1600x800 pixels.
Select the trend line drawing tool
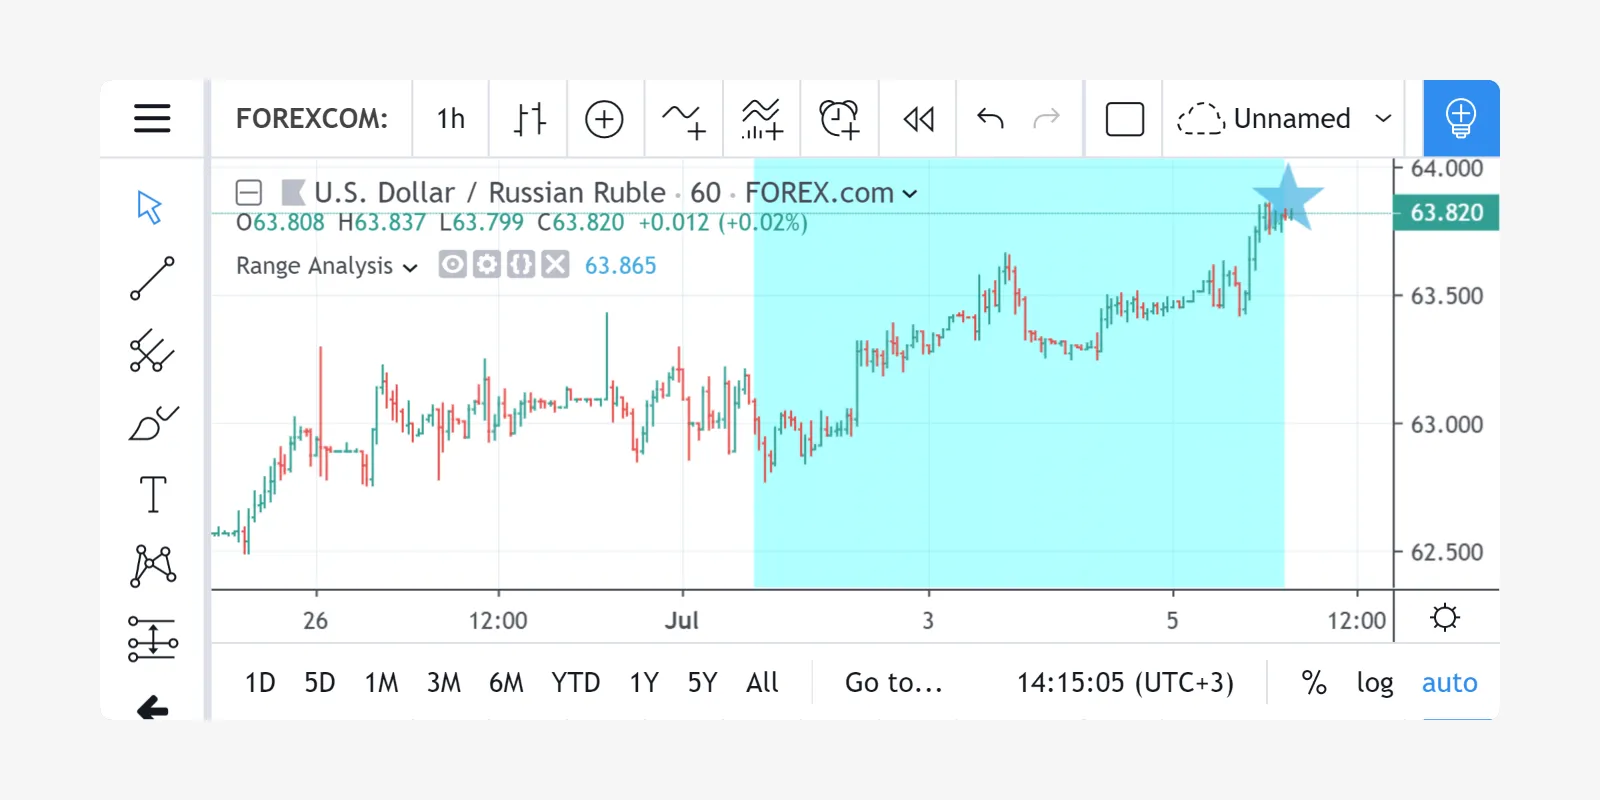152,279
